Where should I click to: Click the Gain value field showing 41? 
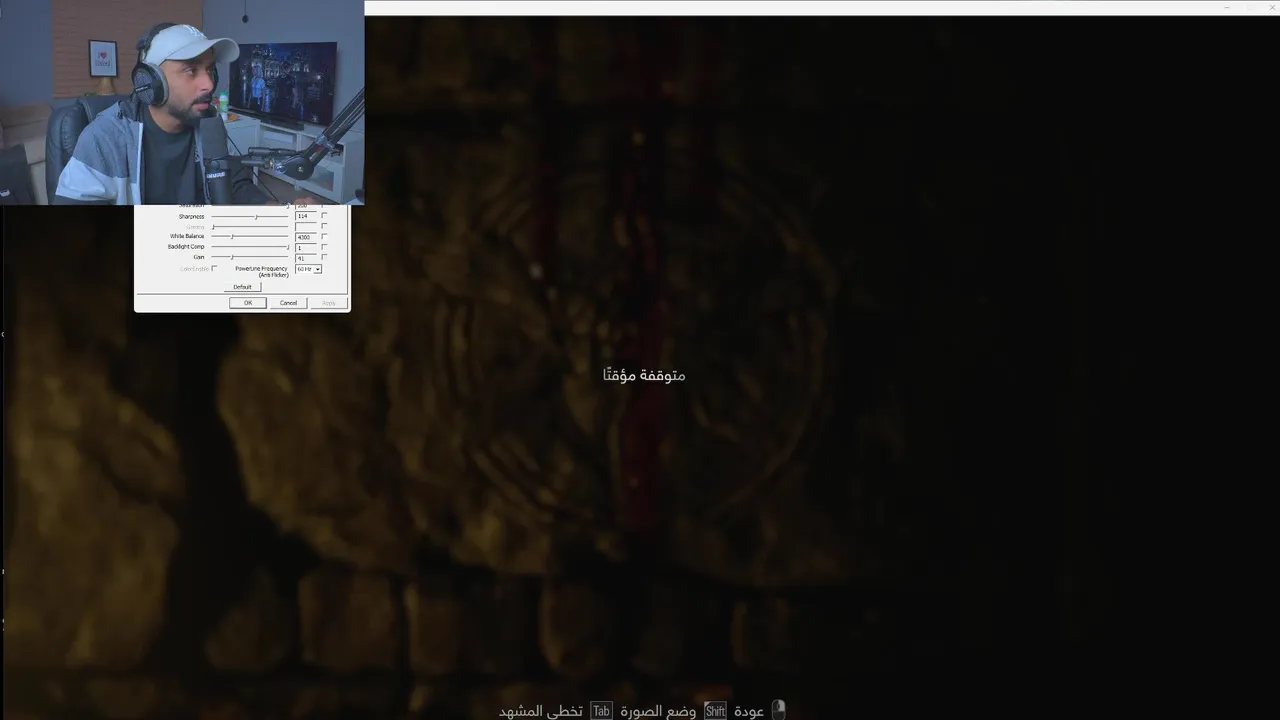306,258
